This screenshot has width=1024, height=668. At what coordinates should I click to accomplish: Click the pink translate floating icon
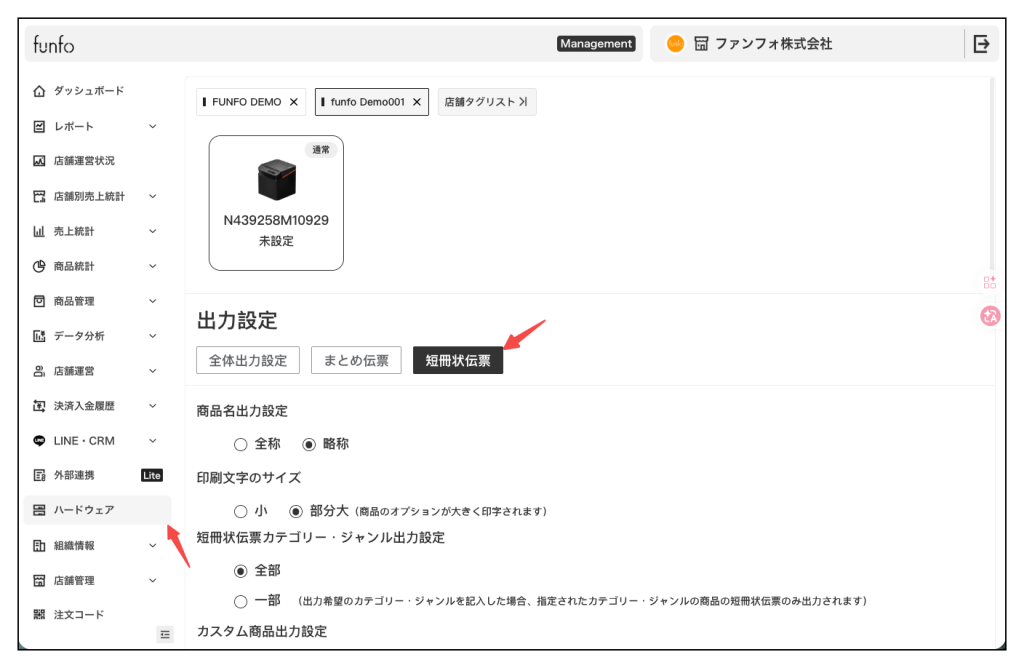pos(990,316)
